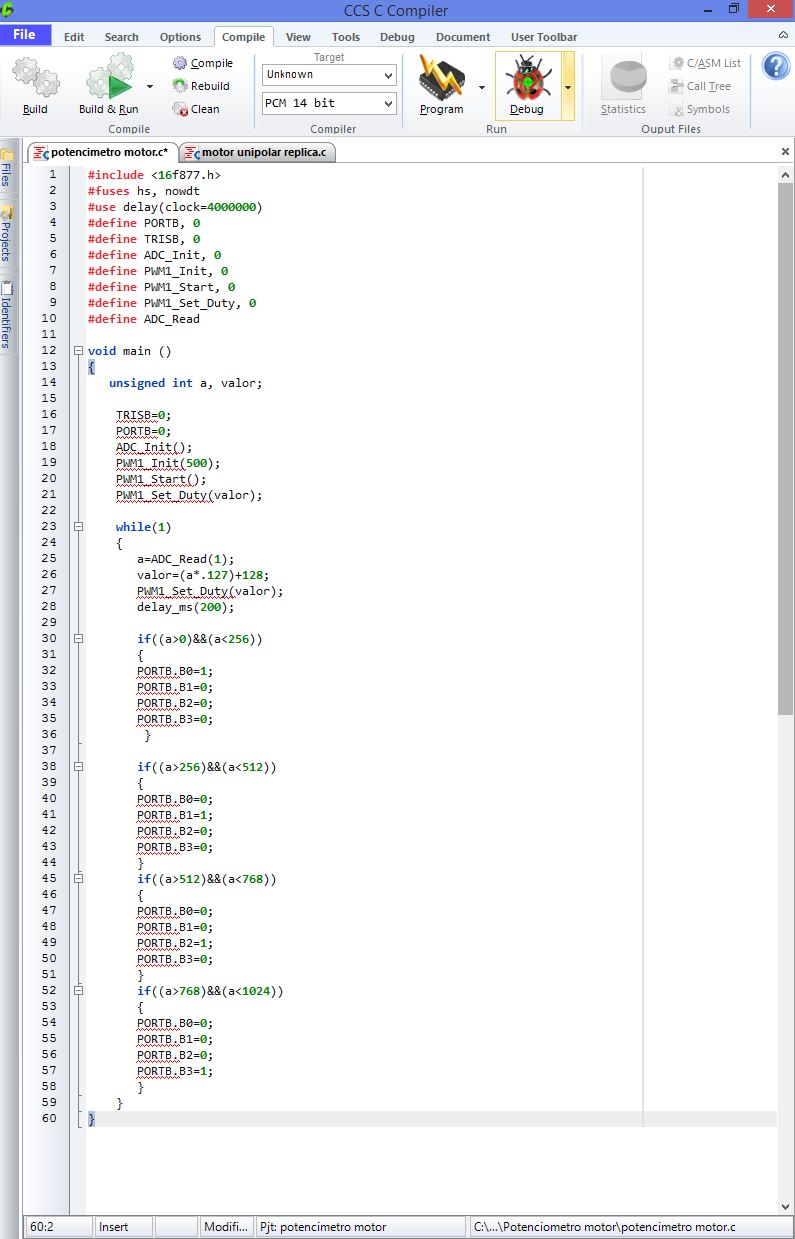The height and width of the screenshot is (1239, 795).
Task: Click the 'Pjt: potencimetro motor' status entry
Action: pyautogui.click(x=360, y=1227)
